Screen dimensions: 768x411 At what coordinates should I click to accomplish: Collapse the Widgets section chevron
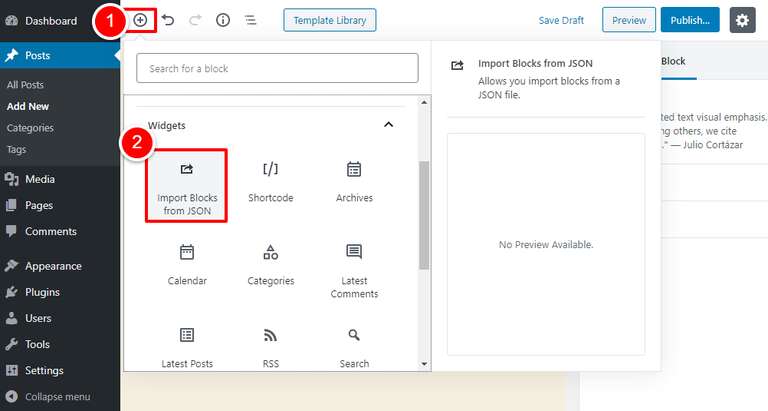click(x=389, y=125)
